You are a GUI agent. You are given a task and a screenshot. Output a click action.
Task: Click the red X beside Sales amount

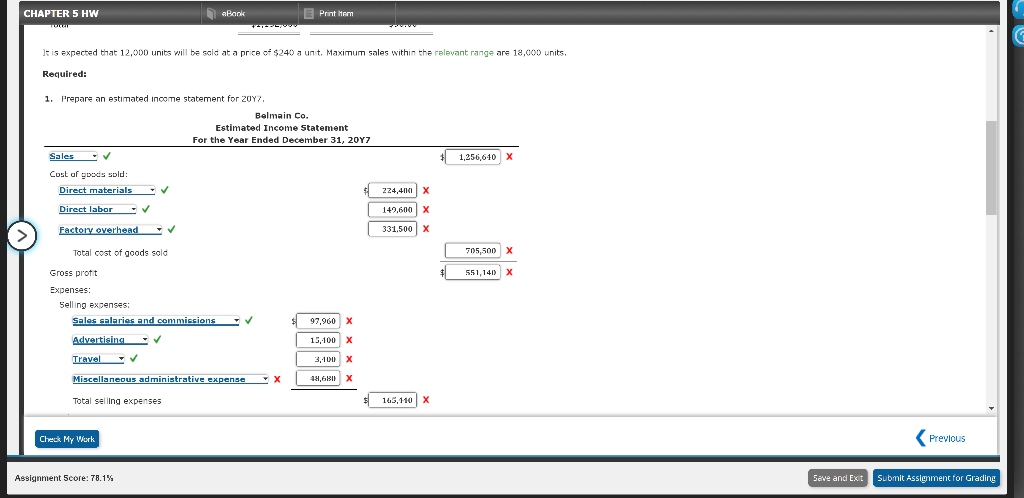[x=509, y=157]
